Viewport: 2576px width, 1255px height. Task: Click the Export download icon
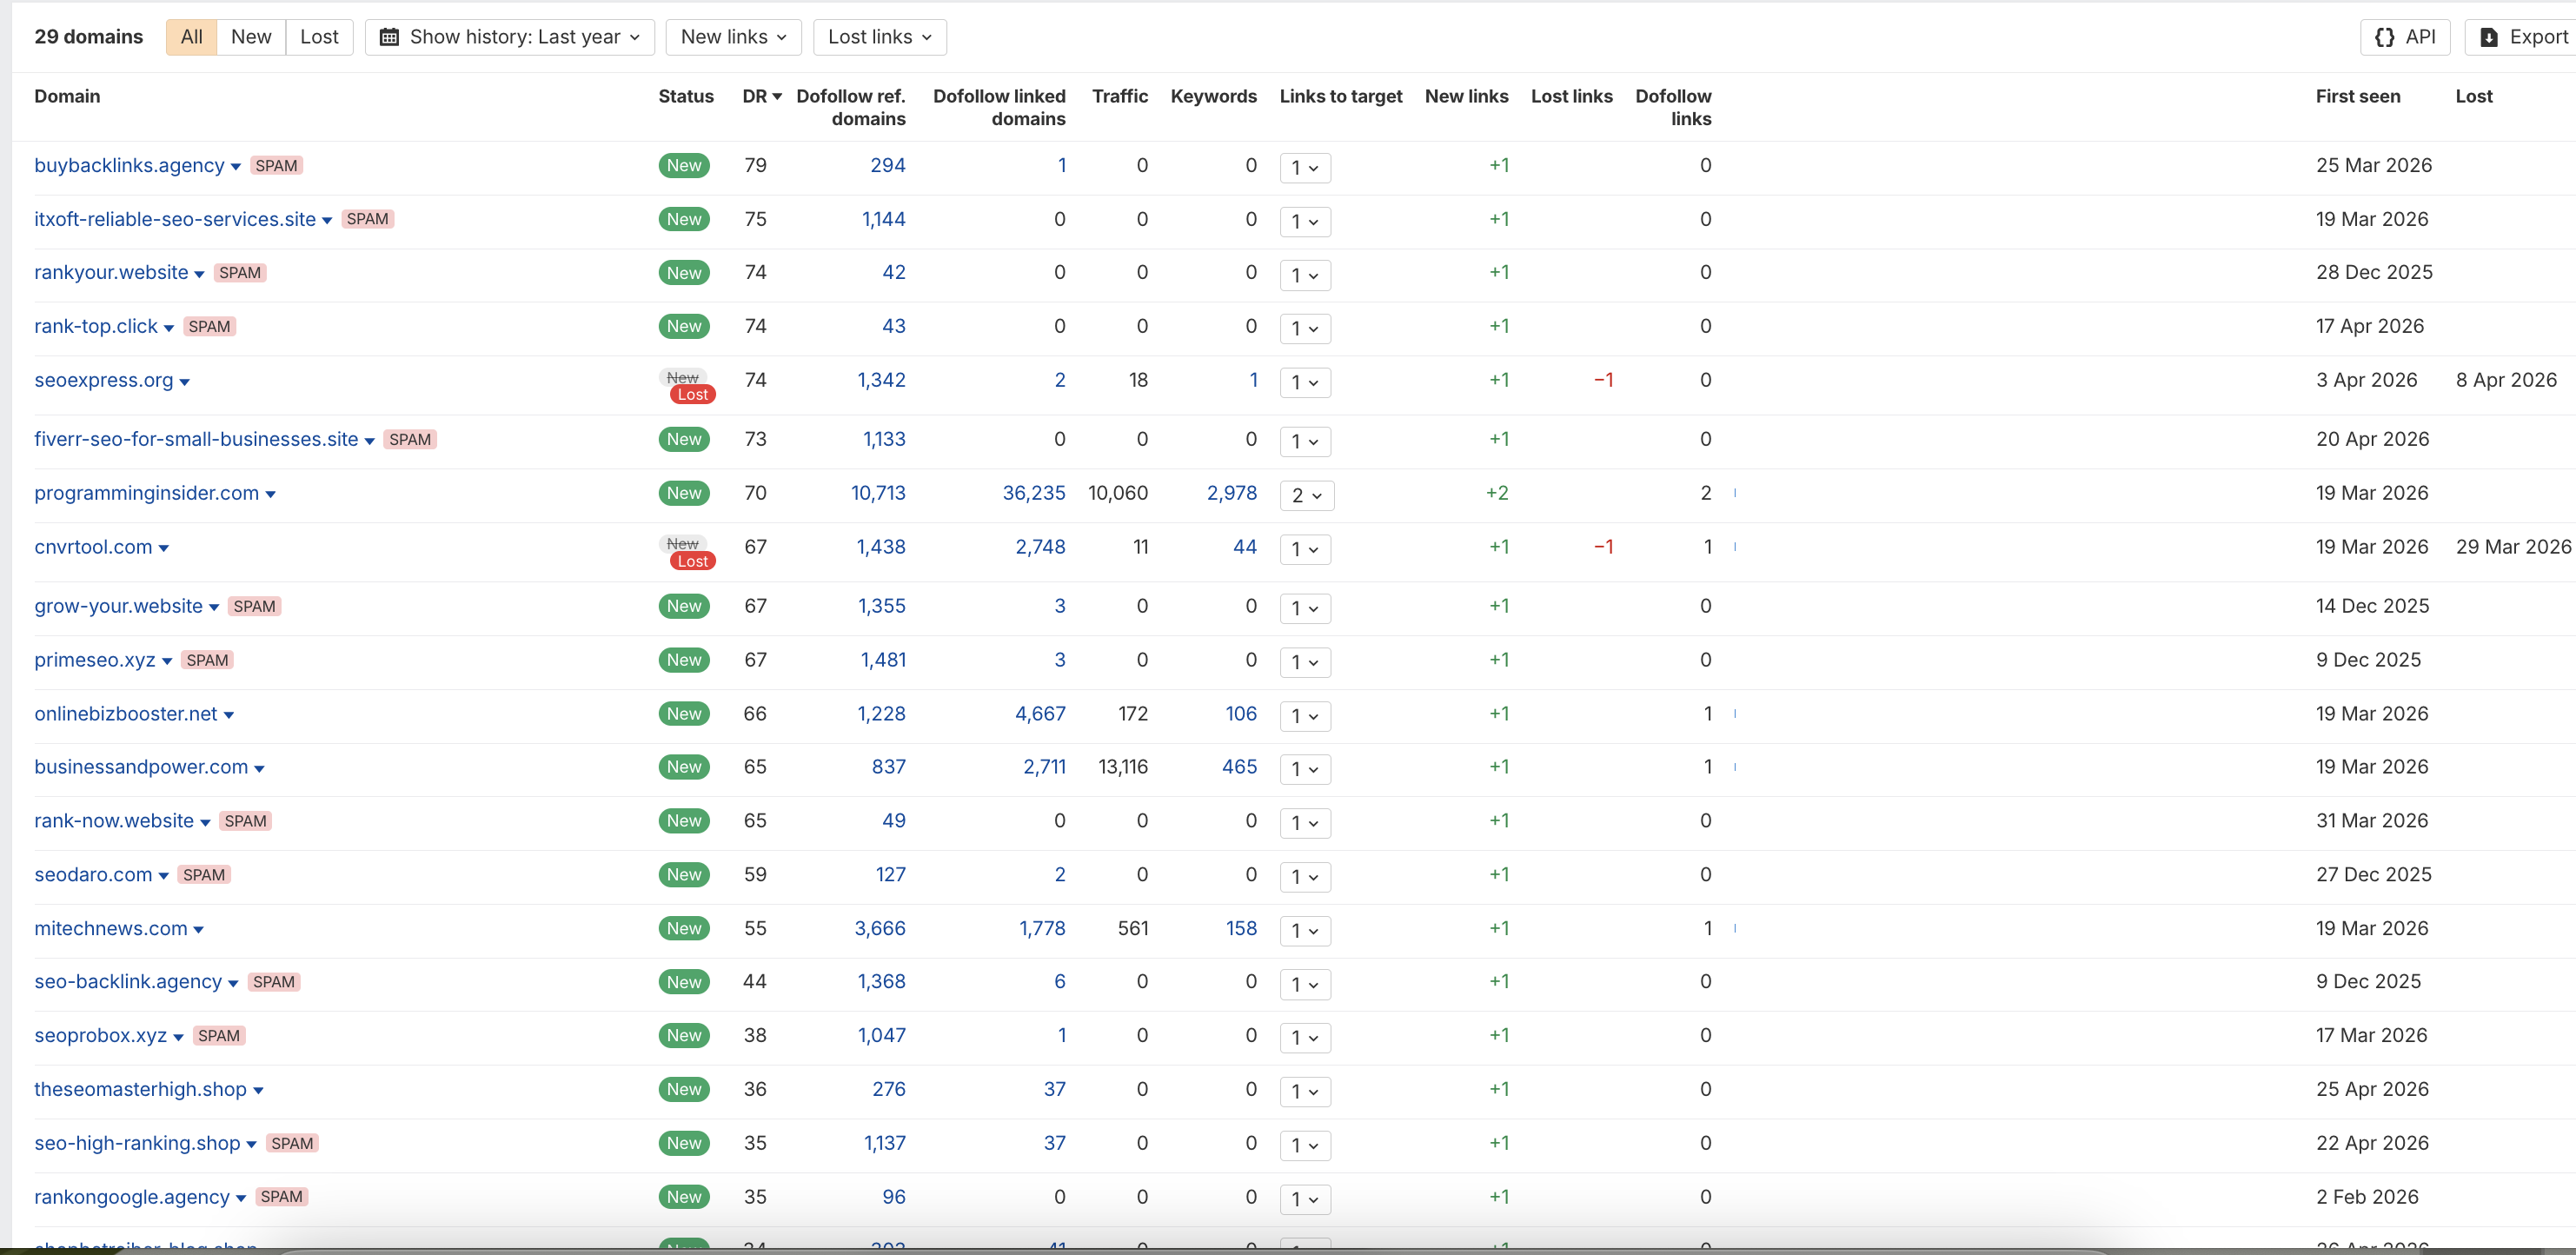[x=2489, y=37]
